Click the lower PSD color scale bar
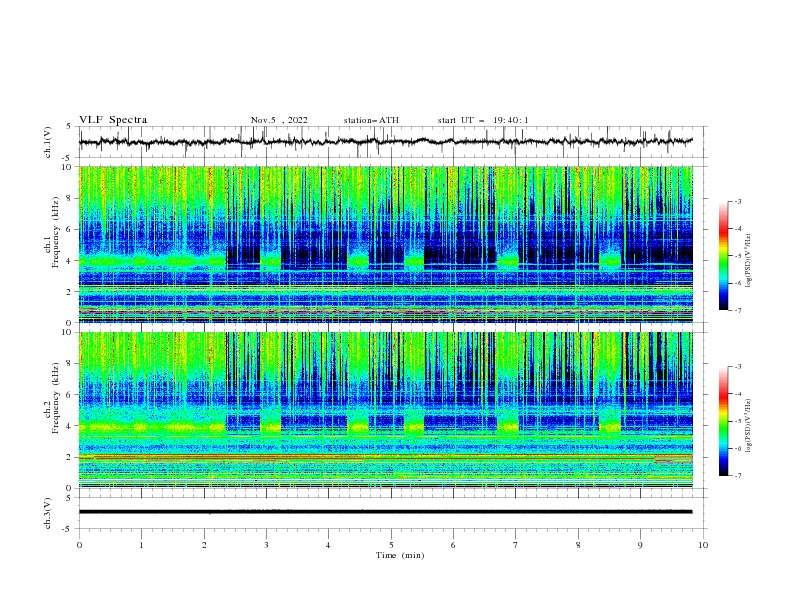 [x=723, y=421]
